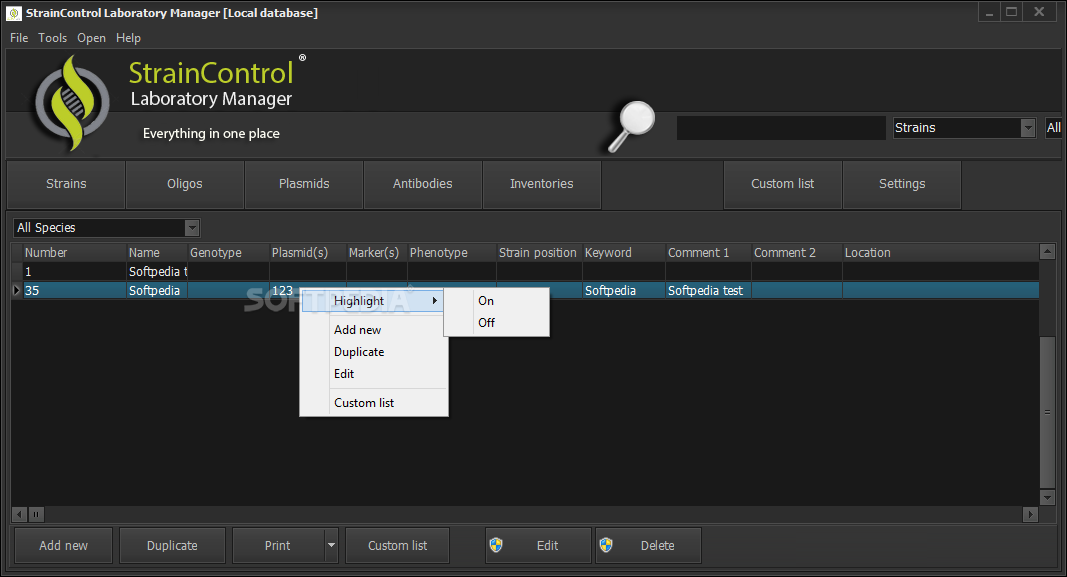1067x577 pixels.
Task: Switch to the Plasmids tab
Action: click(303, 184)
